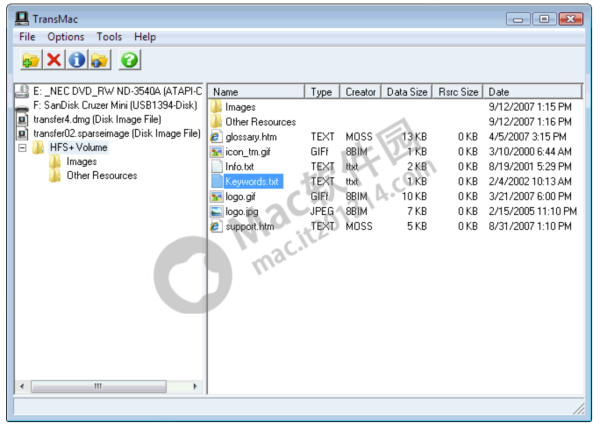This screenshot has height=430, width=600.
Task: Select the NEC DVD_RW drive E: entry
Action: [115, 91]
